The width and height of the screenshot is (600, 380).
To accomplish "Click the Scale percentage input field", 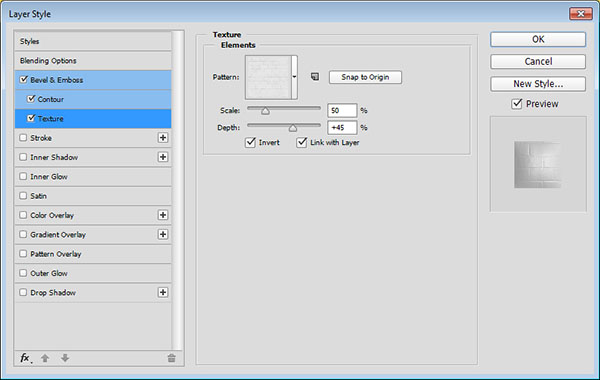I will [x=342, y=111].
